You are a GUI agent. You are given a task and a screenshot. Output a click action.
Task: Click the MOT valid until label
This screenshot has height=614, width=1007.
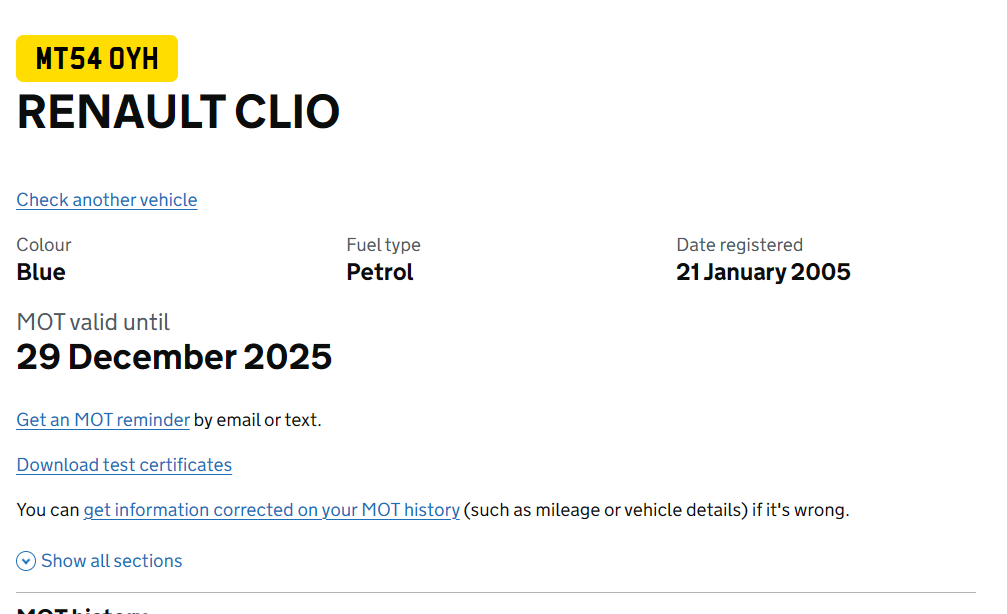pos(93,322)
